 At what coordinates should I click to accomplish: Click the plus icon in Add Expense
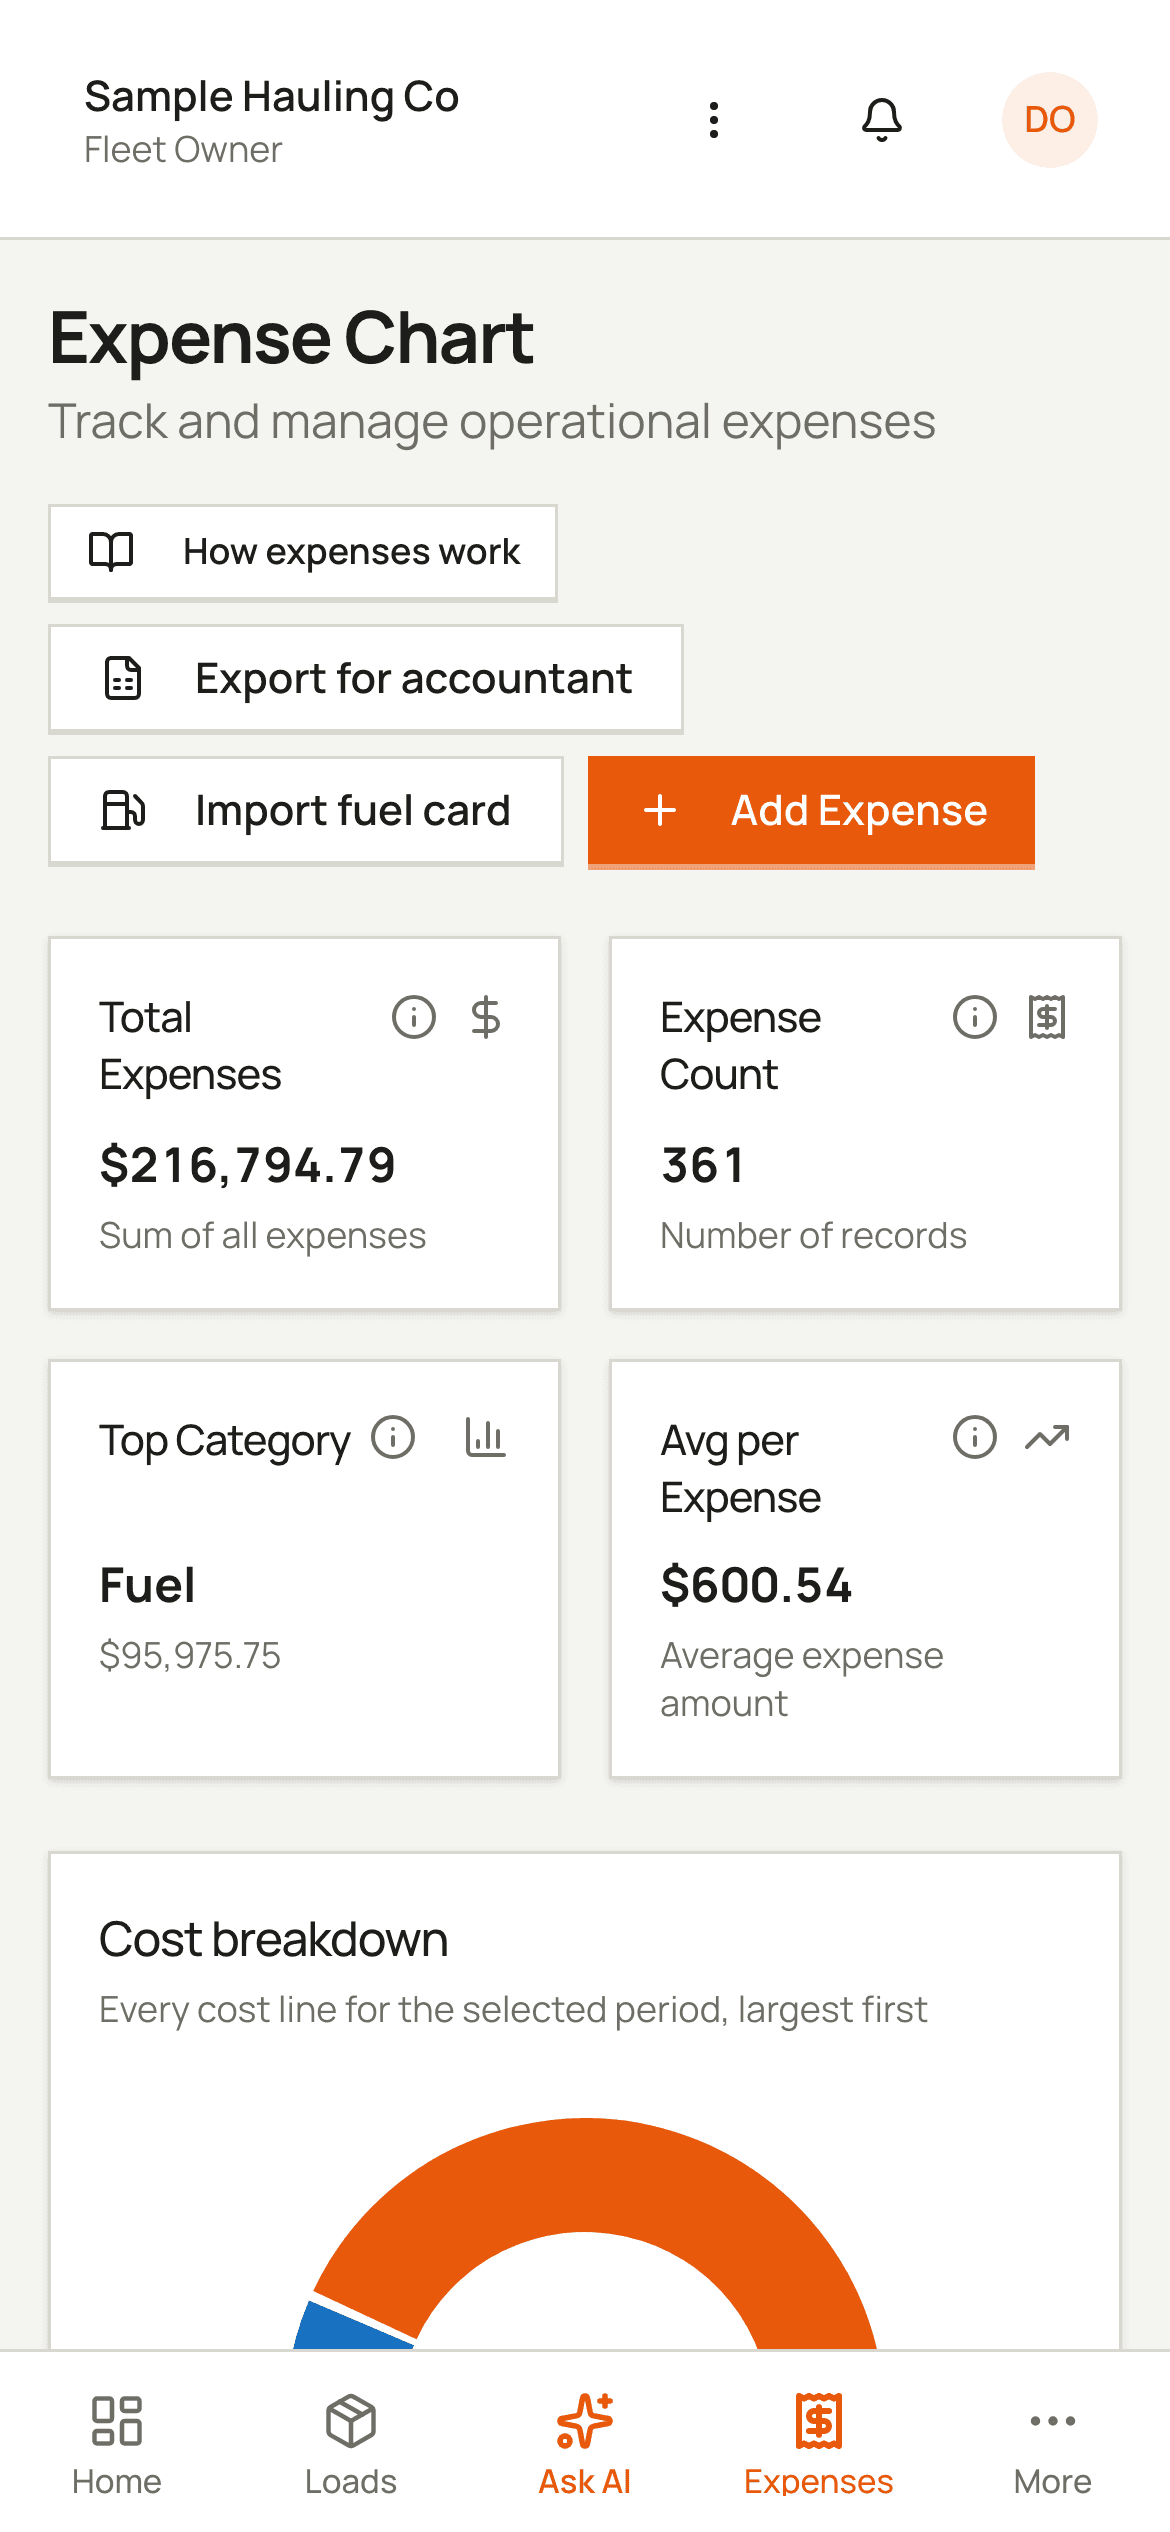tap(660, 810)
